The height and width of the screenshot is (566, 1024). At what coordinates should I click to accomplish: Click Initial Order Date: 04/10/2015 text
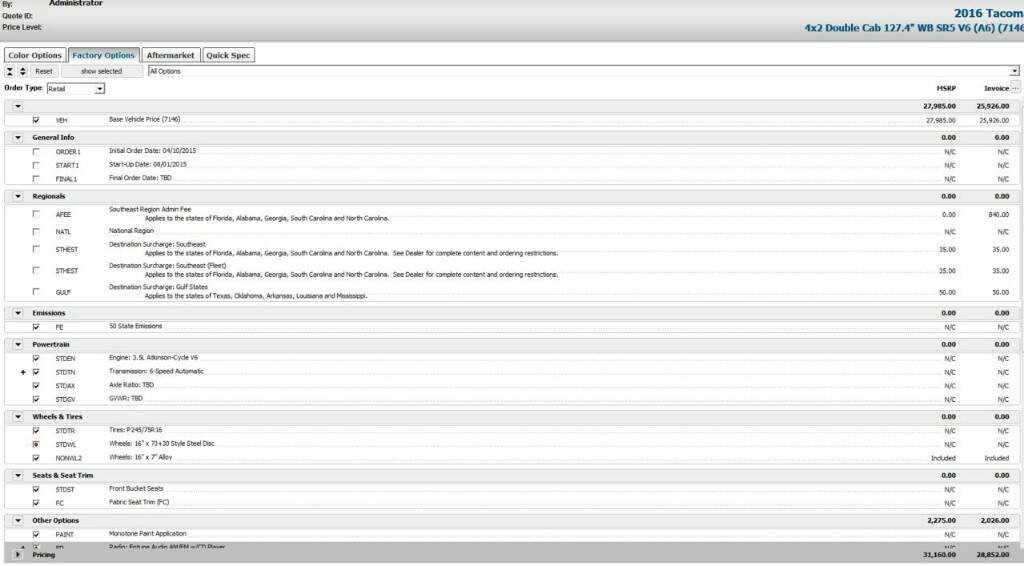point(152,151)
